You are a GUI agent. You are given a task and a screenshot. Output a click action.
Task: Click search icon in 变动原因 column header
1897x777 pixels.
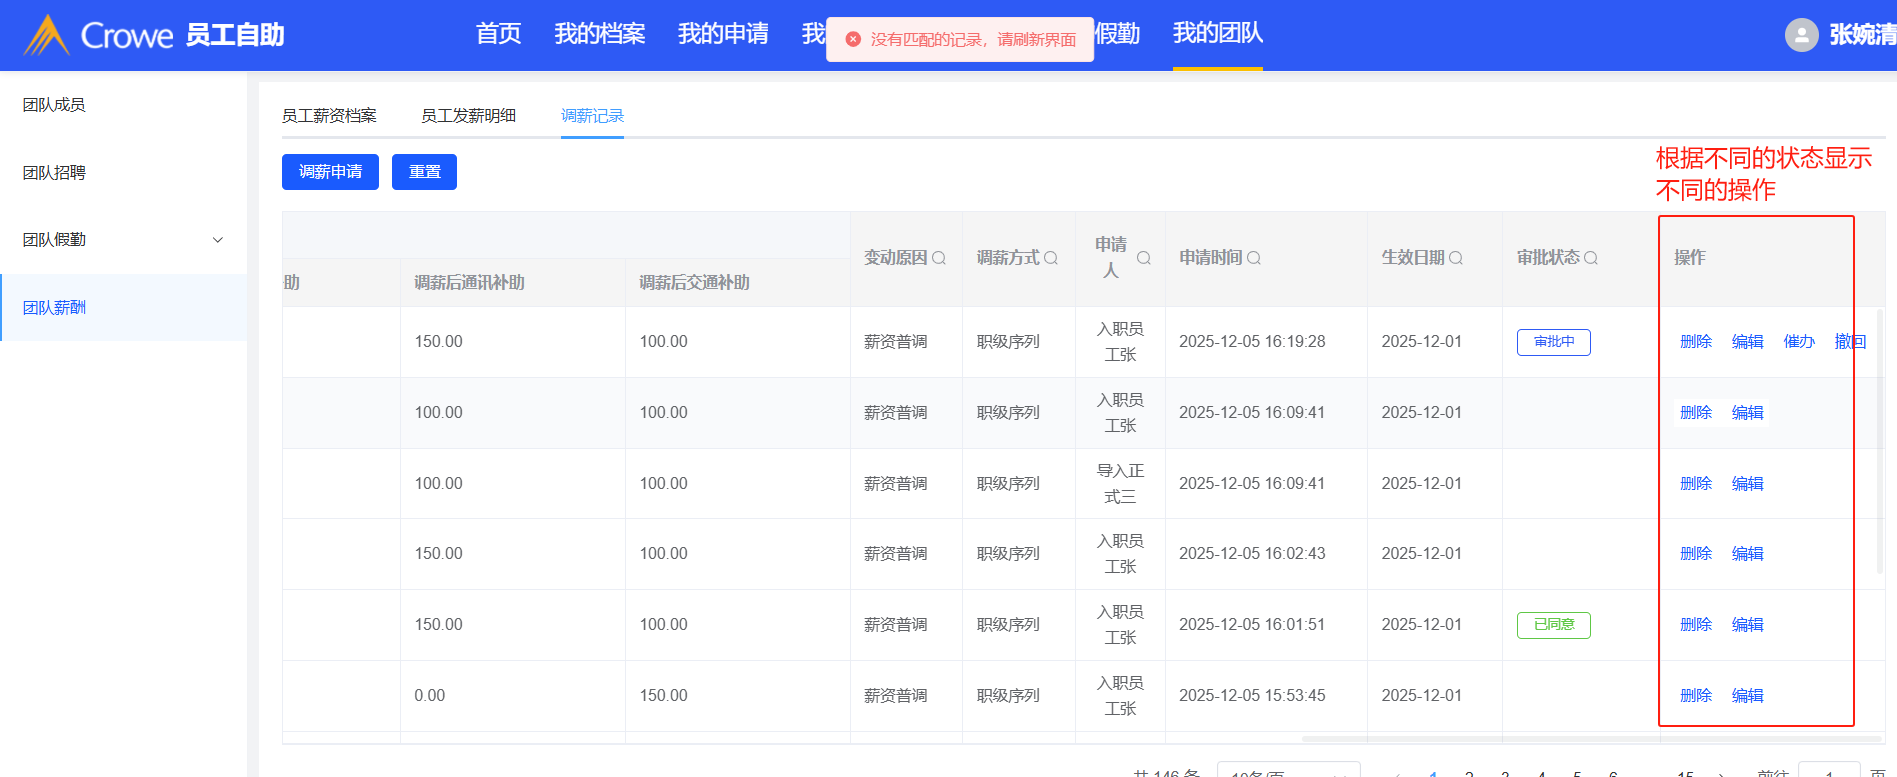[939, 258]
